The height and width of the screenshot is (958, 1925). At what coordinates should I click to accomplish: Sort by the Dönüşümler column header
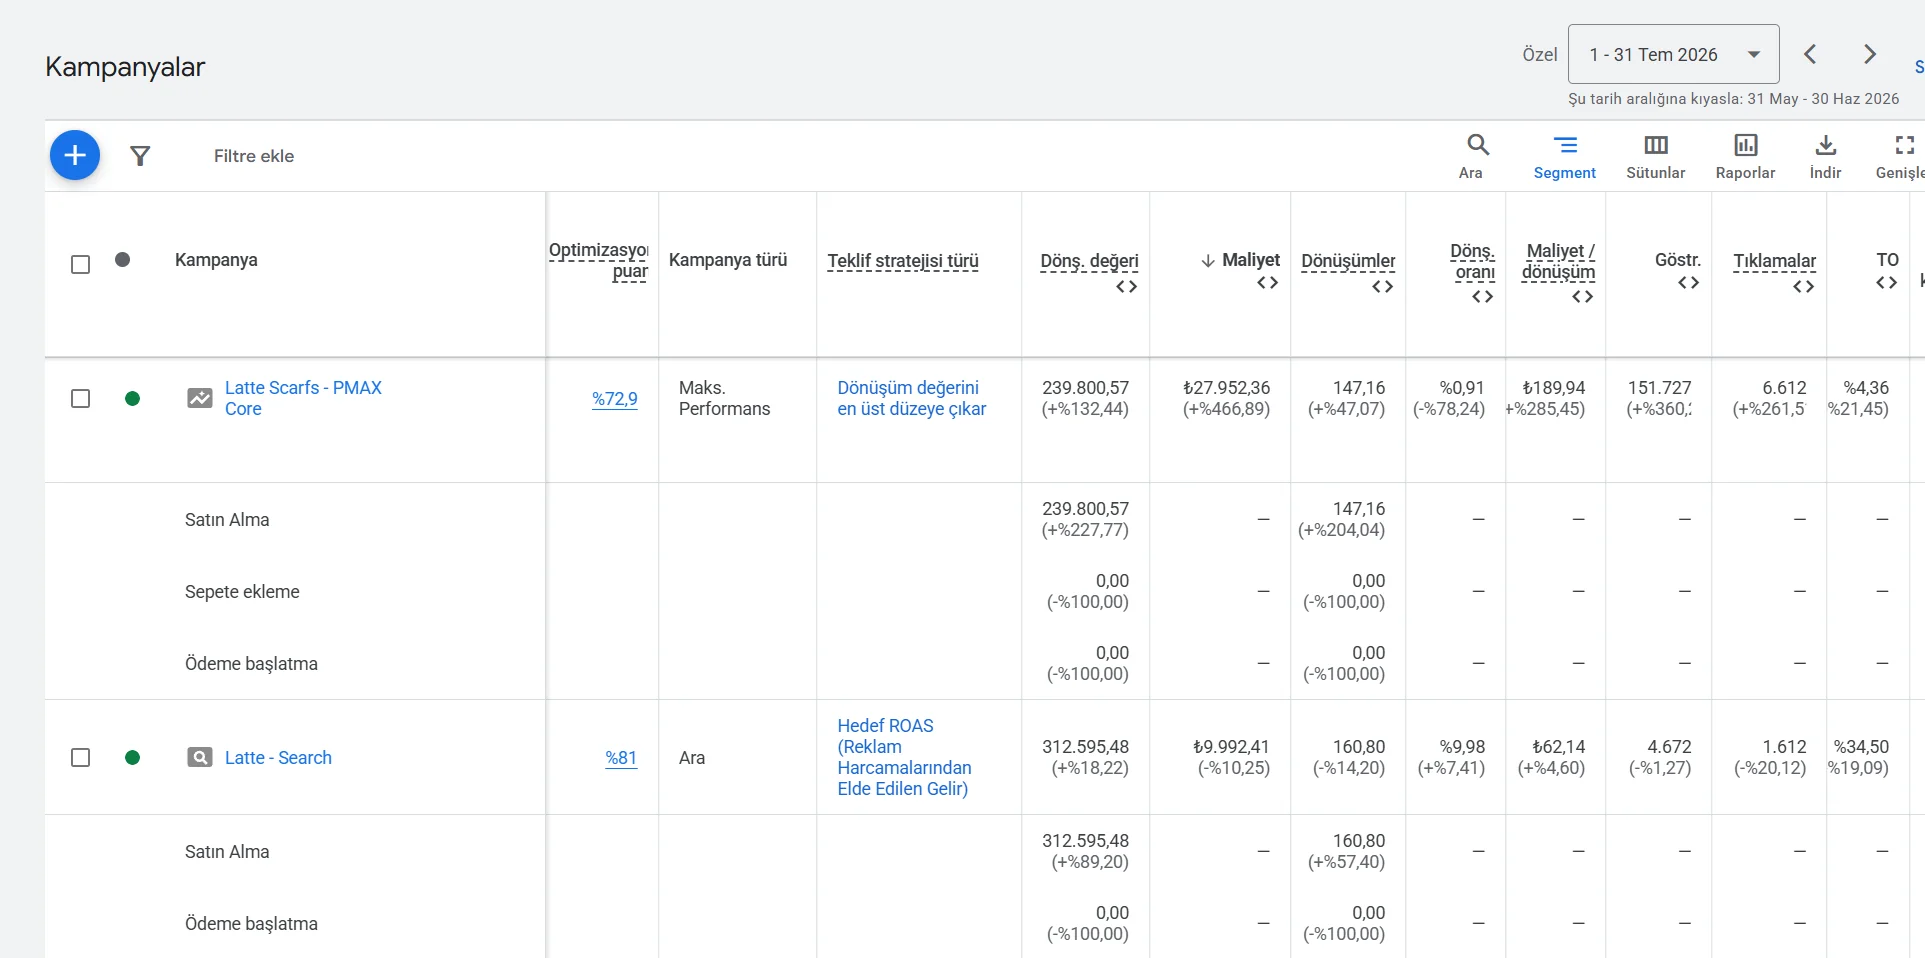tap(1348, 261)
